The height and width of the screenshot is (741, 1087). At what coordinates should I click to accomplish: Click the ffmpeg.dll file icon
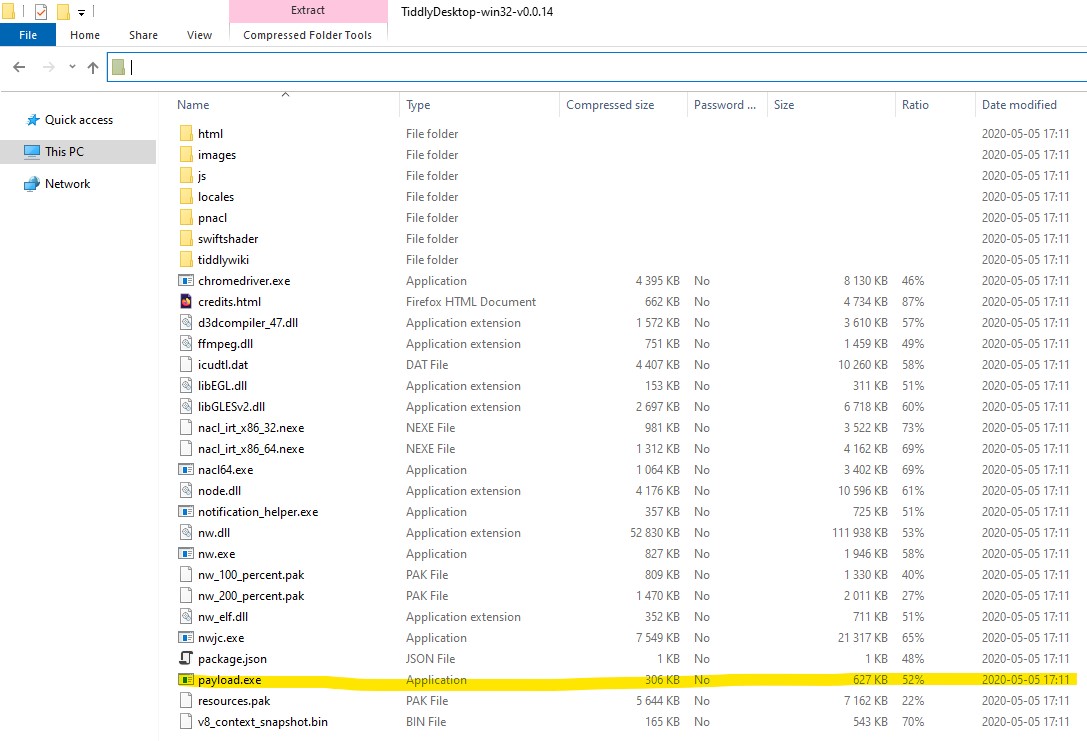click(186, 343)
